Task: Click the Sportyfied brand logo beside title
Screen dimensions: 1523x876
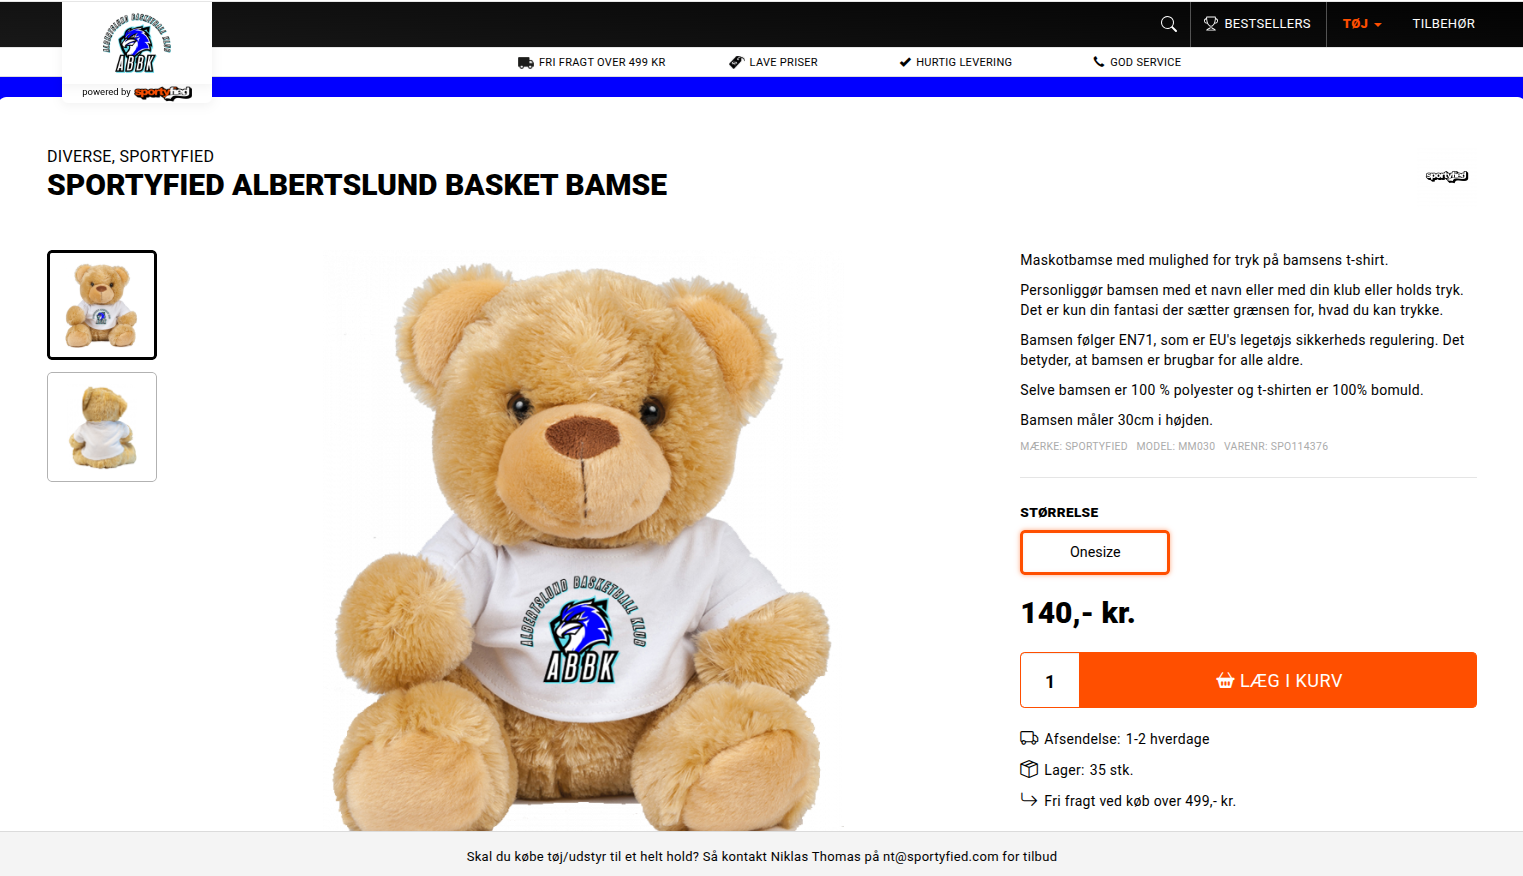Action: (1446, 176)
